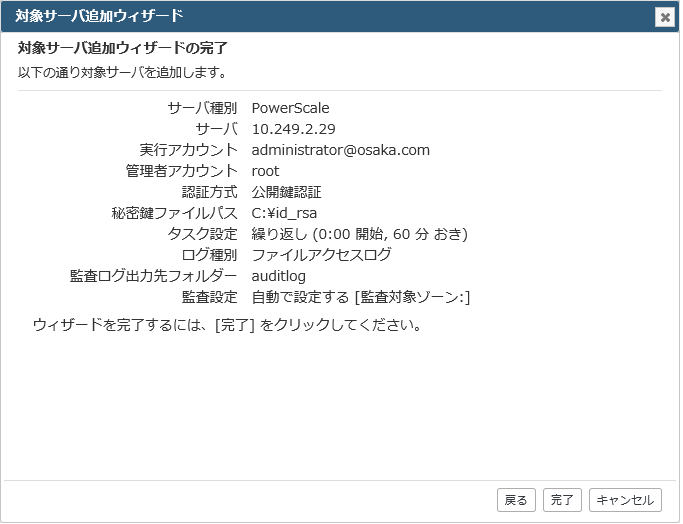
Task: Click the 監査ログ出力先フォルダー label
Action: coord(154,276)
